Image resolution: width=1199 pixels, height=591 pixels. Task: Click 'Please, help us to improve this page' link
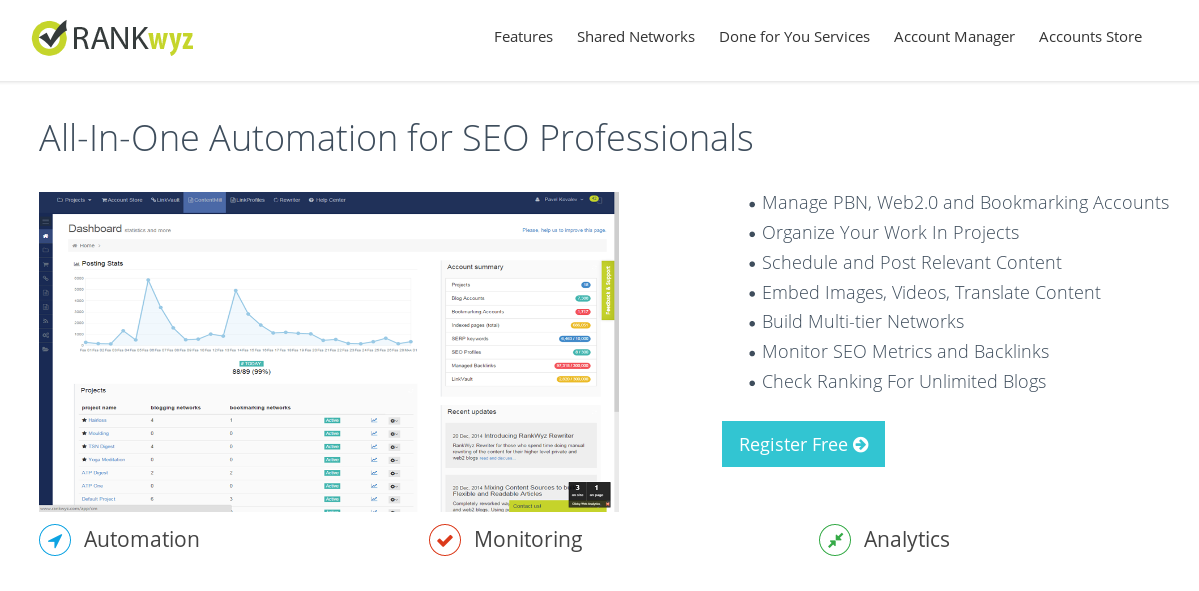pyautogui.click(x=564, y=229)
